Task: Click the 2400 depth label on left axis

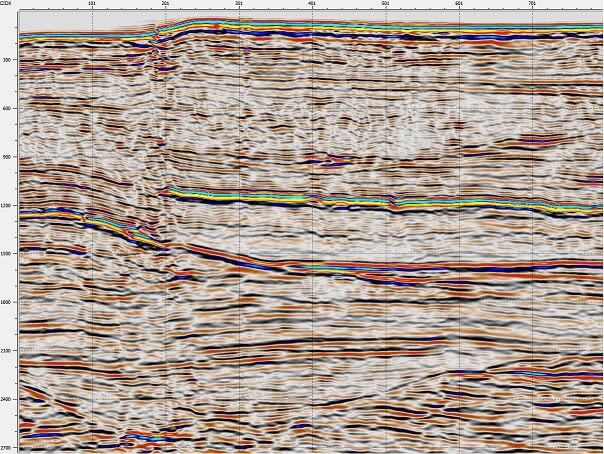Action: tap(7, 400)
